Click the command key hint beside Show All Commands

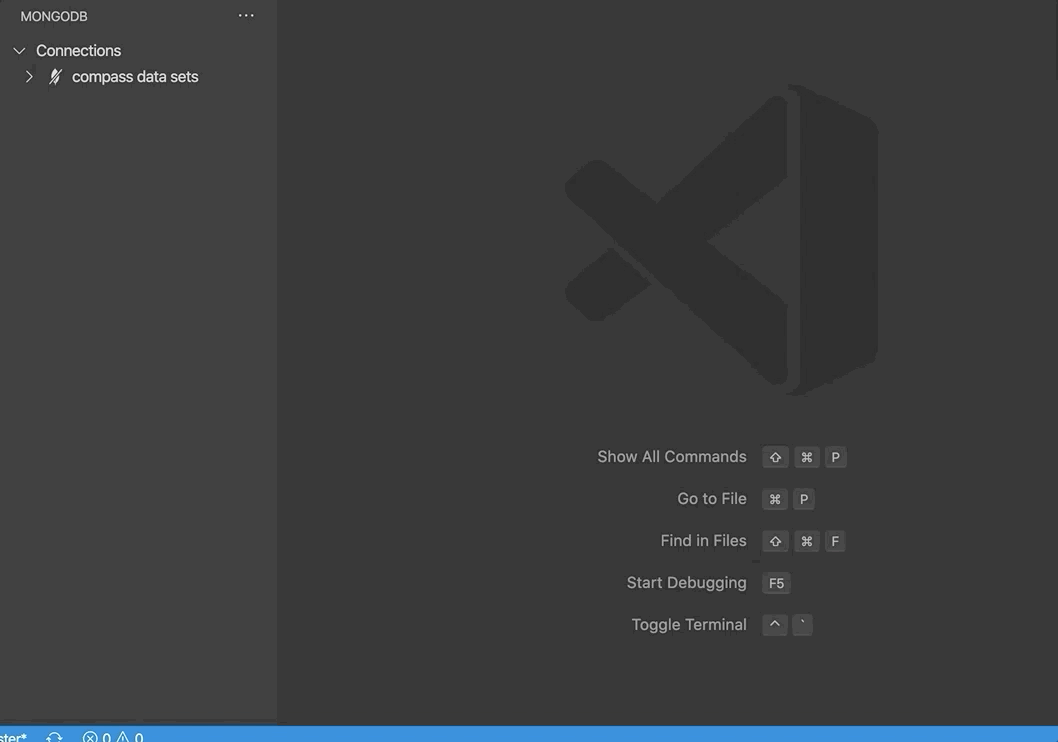coord(806,457)
